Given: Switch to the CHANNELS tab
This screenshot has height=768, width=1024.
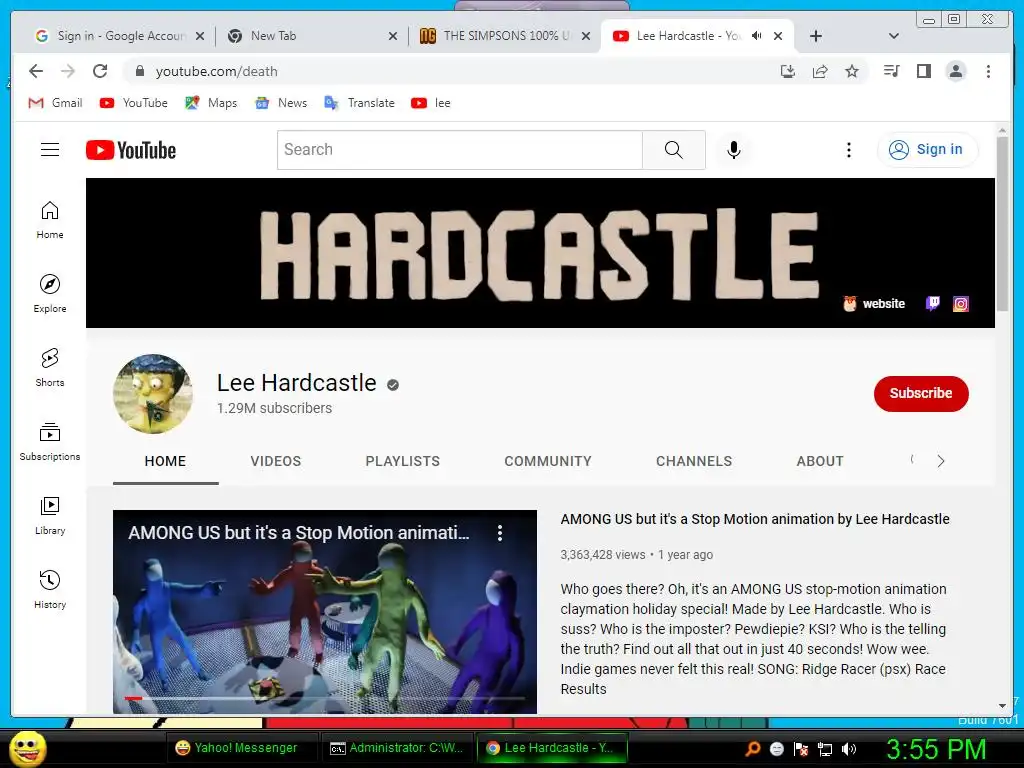Looking at the screenshot, I should (694, 461).
